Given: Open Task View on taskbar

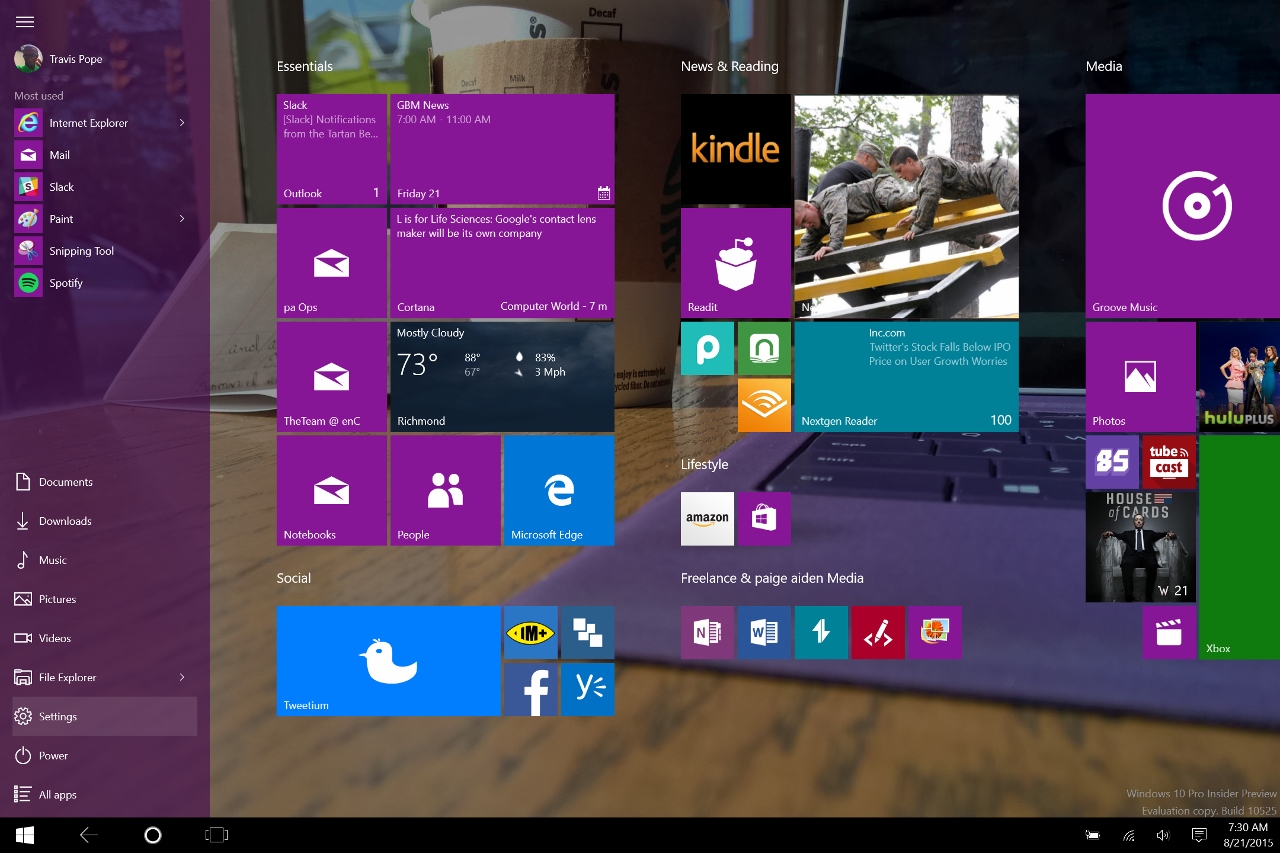Looking at the screenshot, I should [x=216, y=835].
